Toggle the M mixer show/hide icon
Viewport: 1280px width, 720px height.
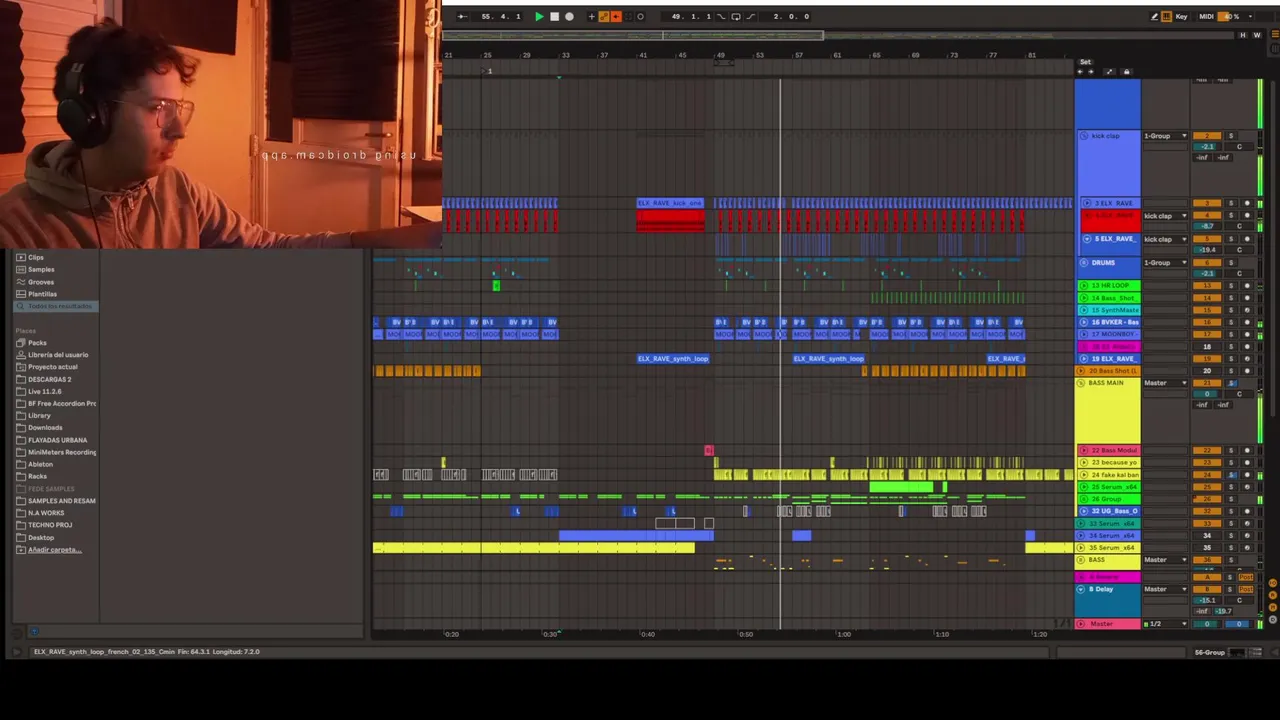pyautogui.click(x=1273, y=606)
